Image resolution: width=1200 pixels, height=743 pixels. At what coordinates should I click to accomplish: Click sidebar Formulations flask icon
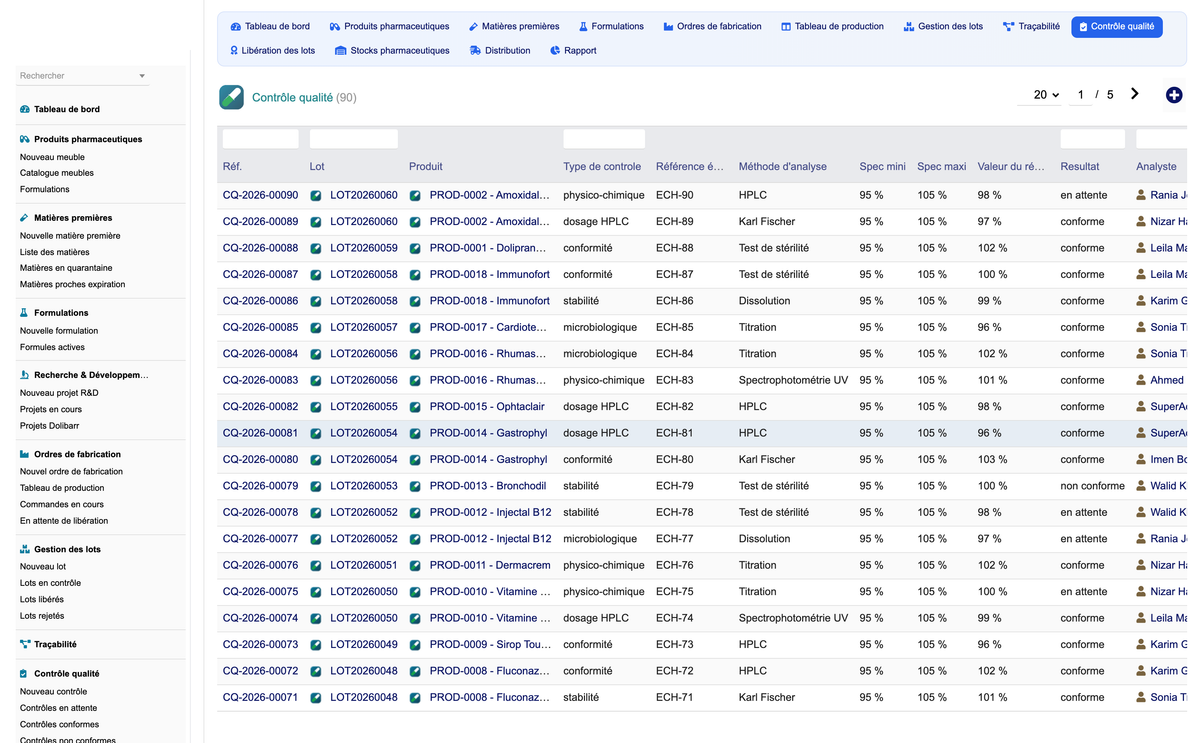click(25, 313)
